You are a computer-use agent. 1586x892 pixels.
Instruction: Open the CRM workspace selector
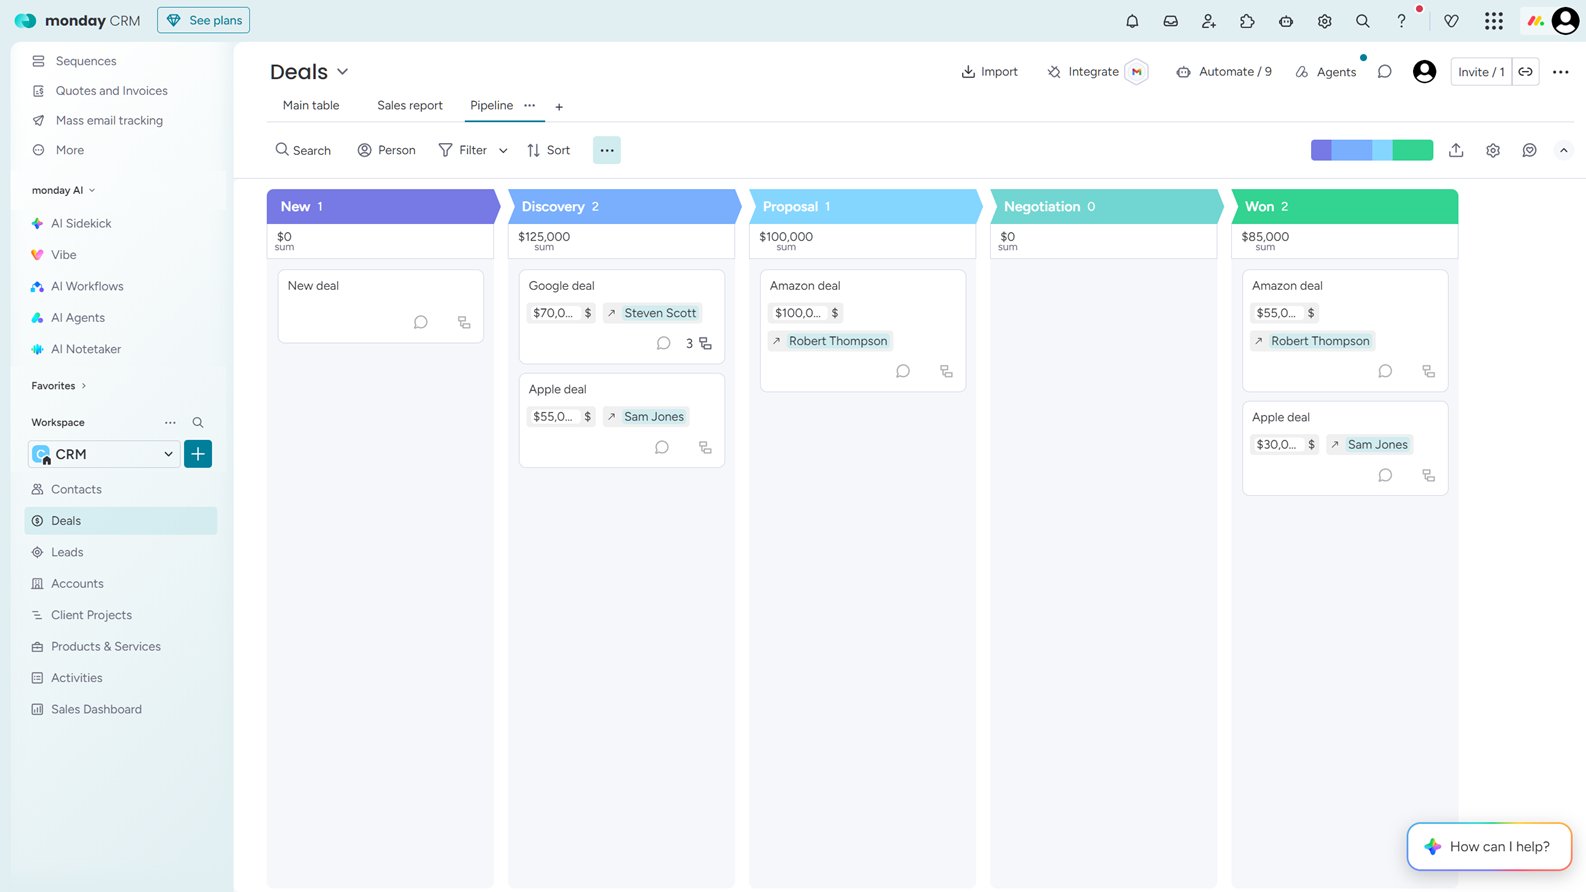(x=104, y=454)
